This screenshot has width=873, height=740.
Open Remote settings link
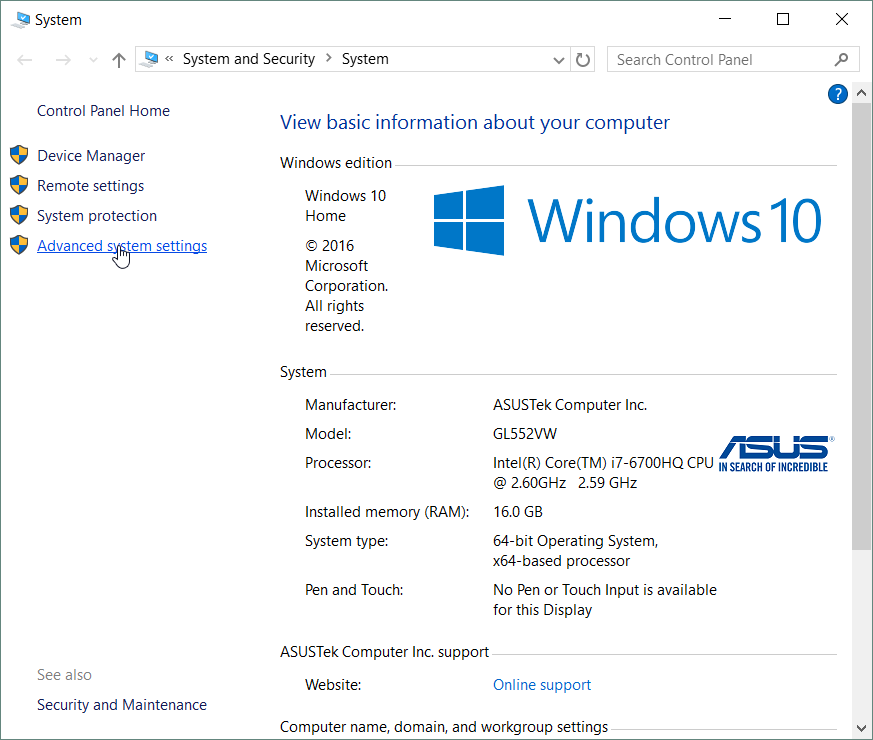[x=90, y=186]
